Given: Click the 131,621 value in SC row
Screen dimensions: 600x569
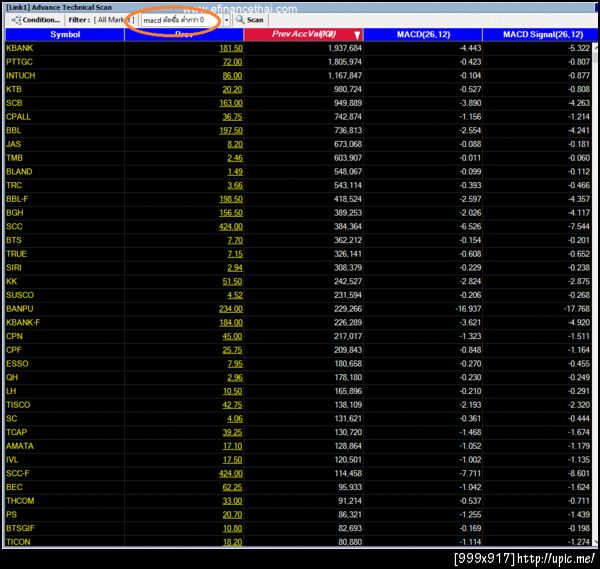Looking at the screenshot, I should click(x=348, y=419).
